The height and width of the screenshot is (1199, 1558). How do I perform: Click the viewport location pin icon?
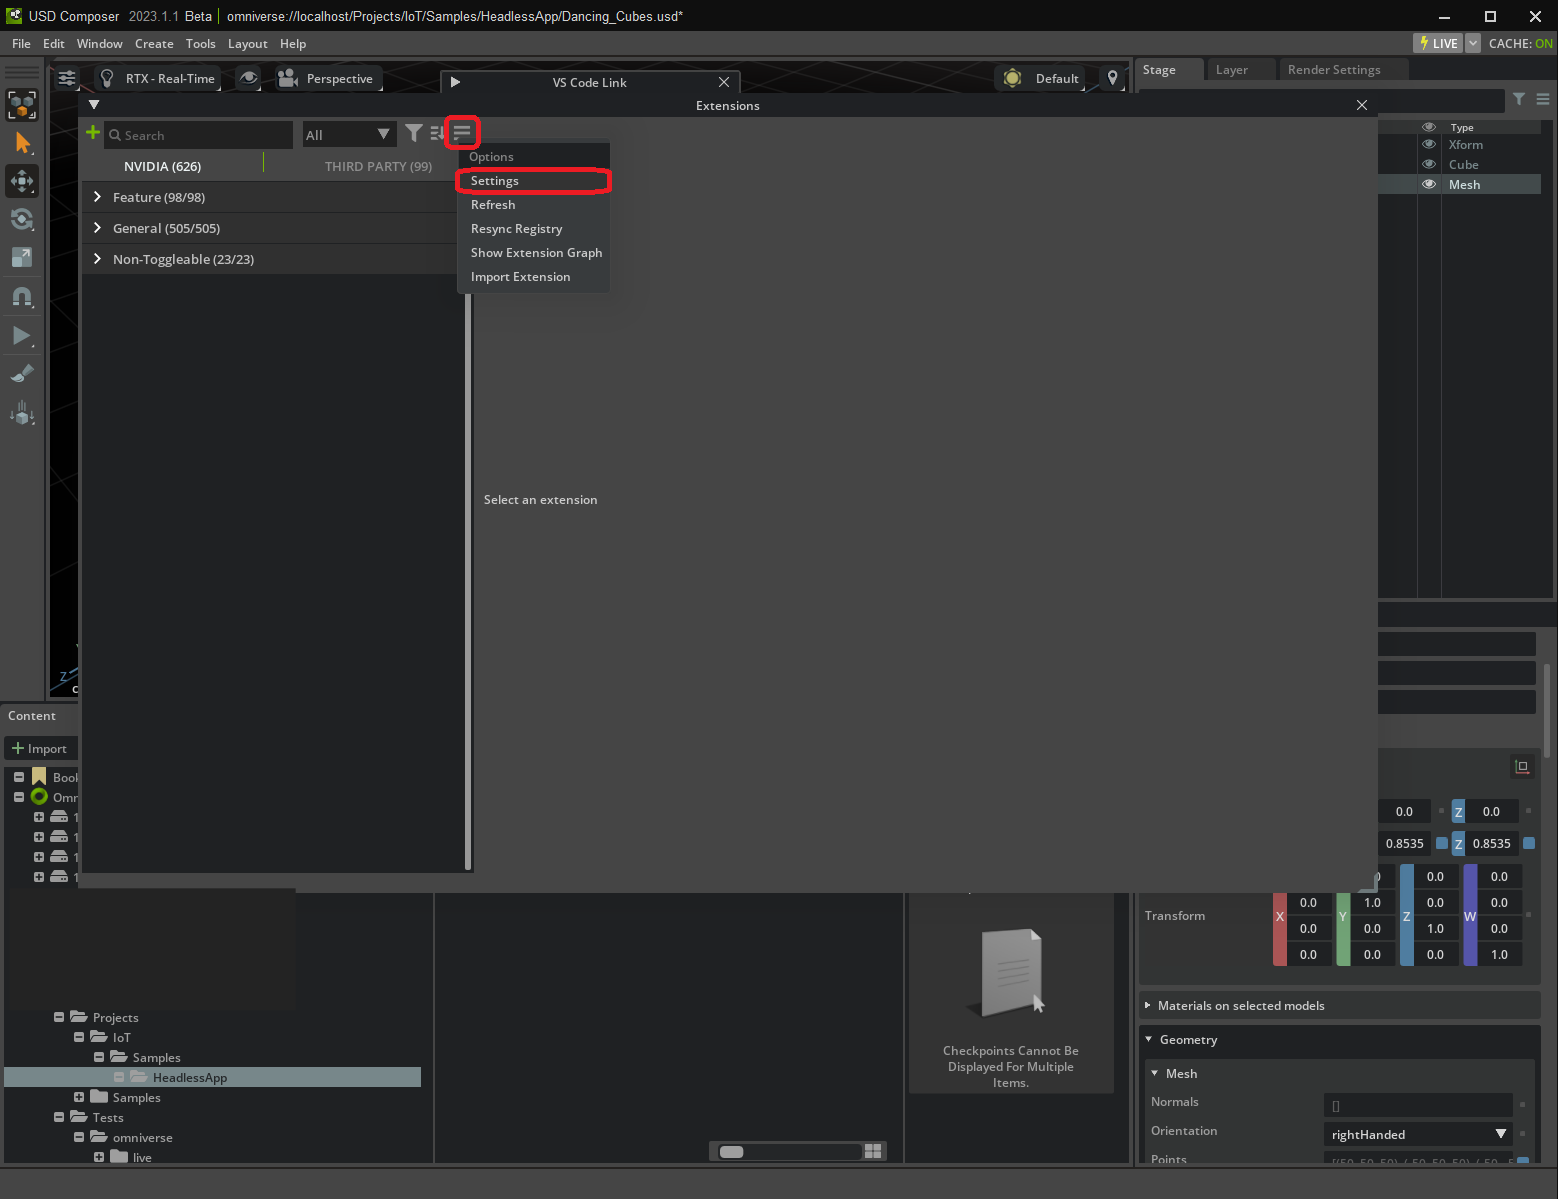1112,78
